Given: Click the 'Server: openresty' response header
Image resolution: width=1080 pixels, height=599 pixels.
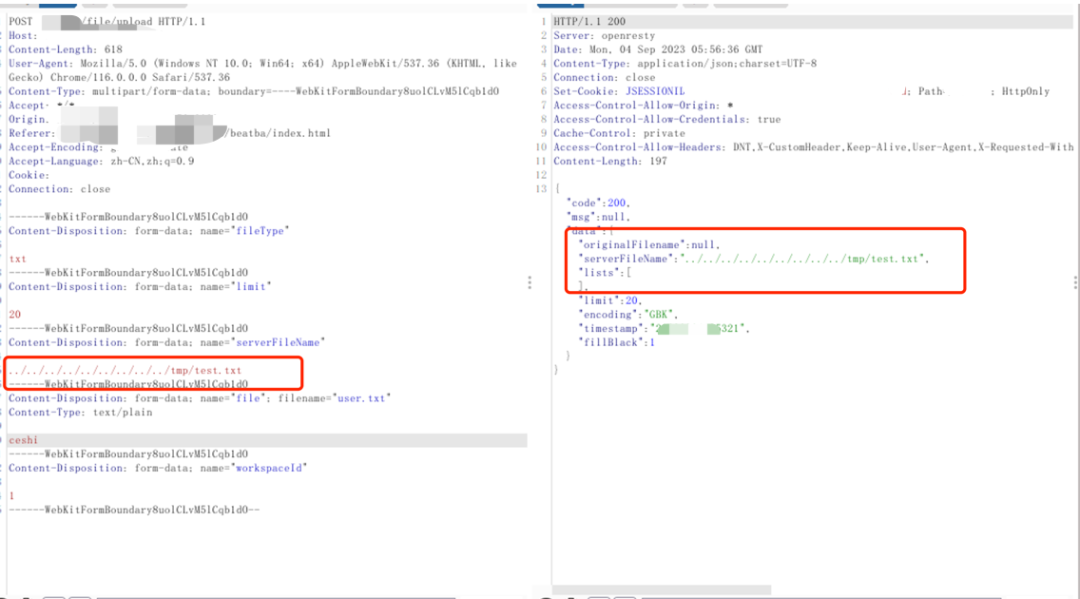Looking at the screenshot, I should coord(604,35).
